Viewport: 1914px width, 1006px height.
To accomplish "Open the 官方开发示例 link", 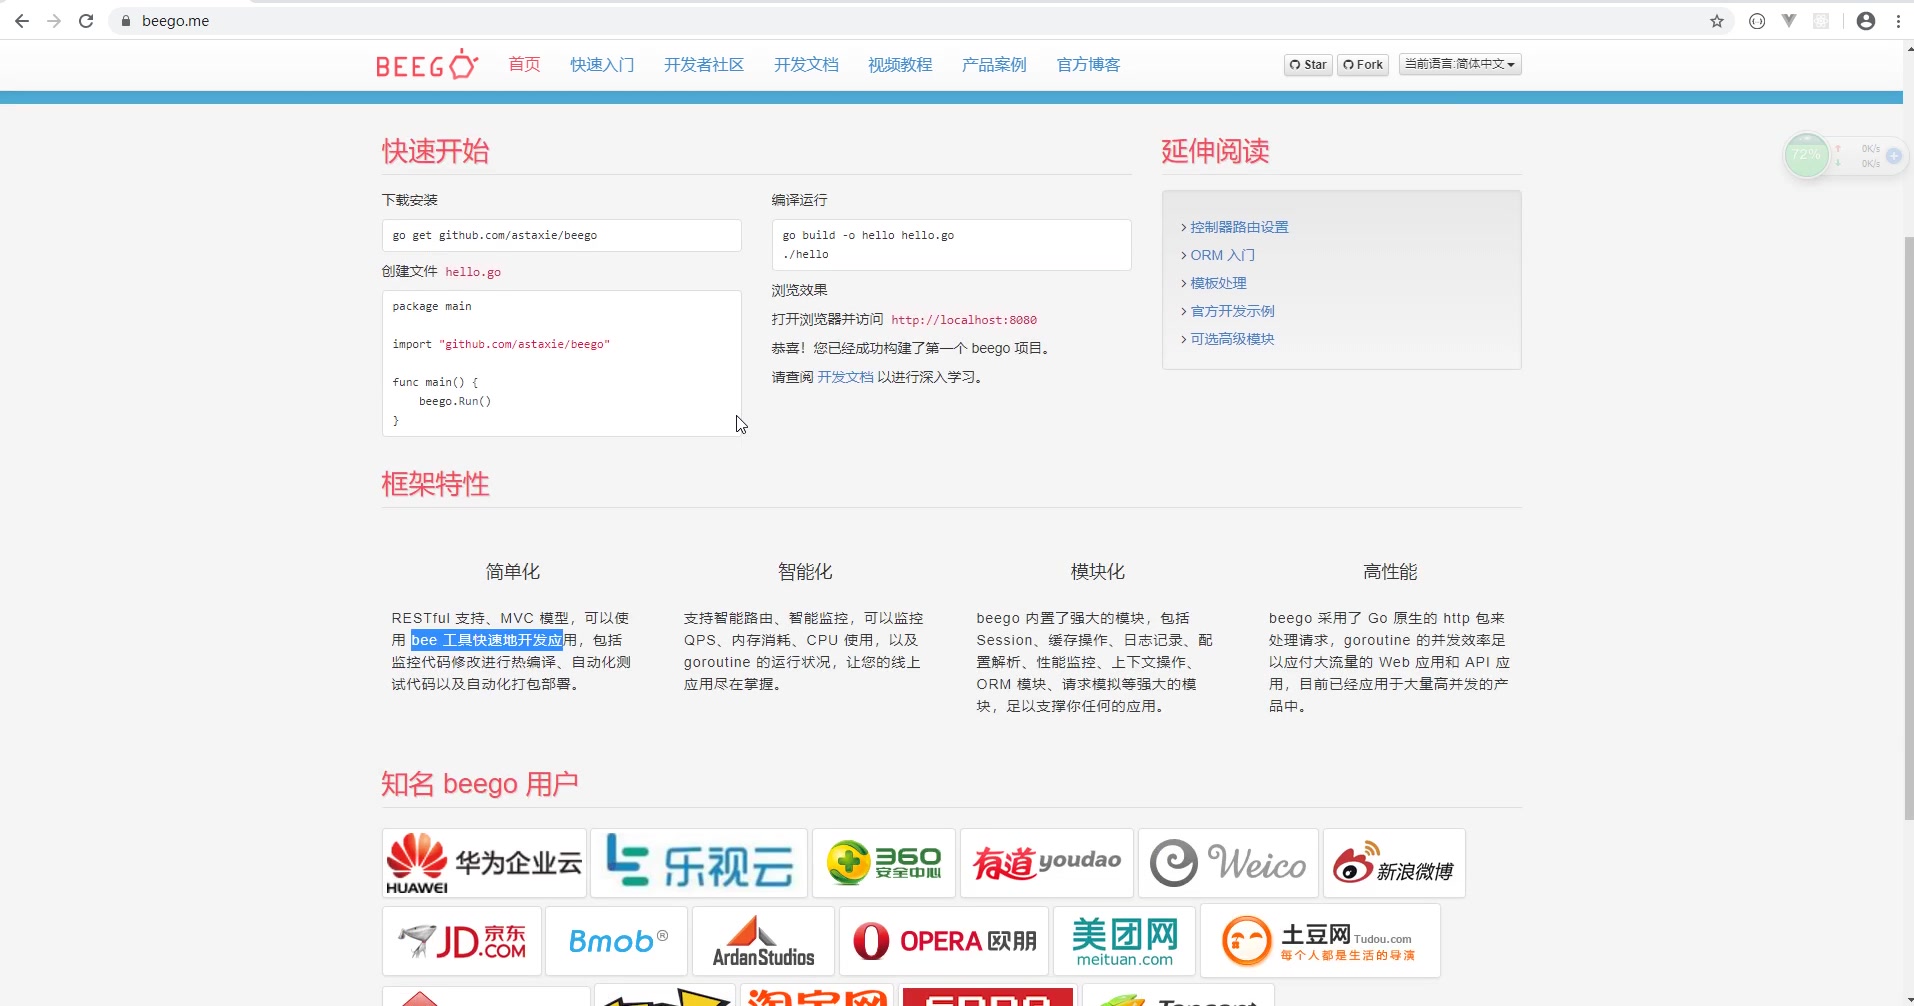I will [1232, 311].
